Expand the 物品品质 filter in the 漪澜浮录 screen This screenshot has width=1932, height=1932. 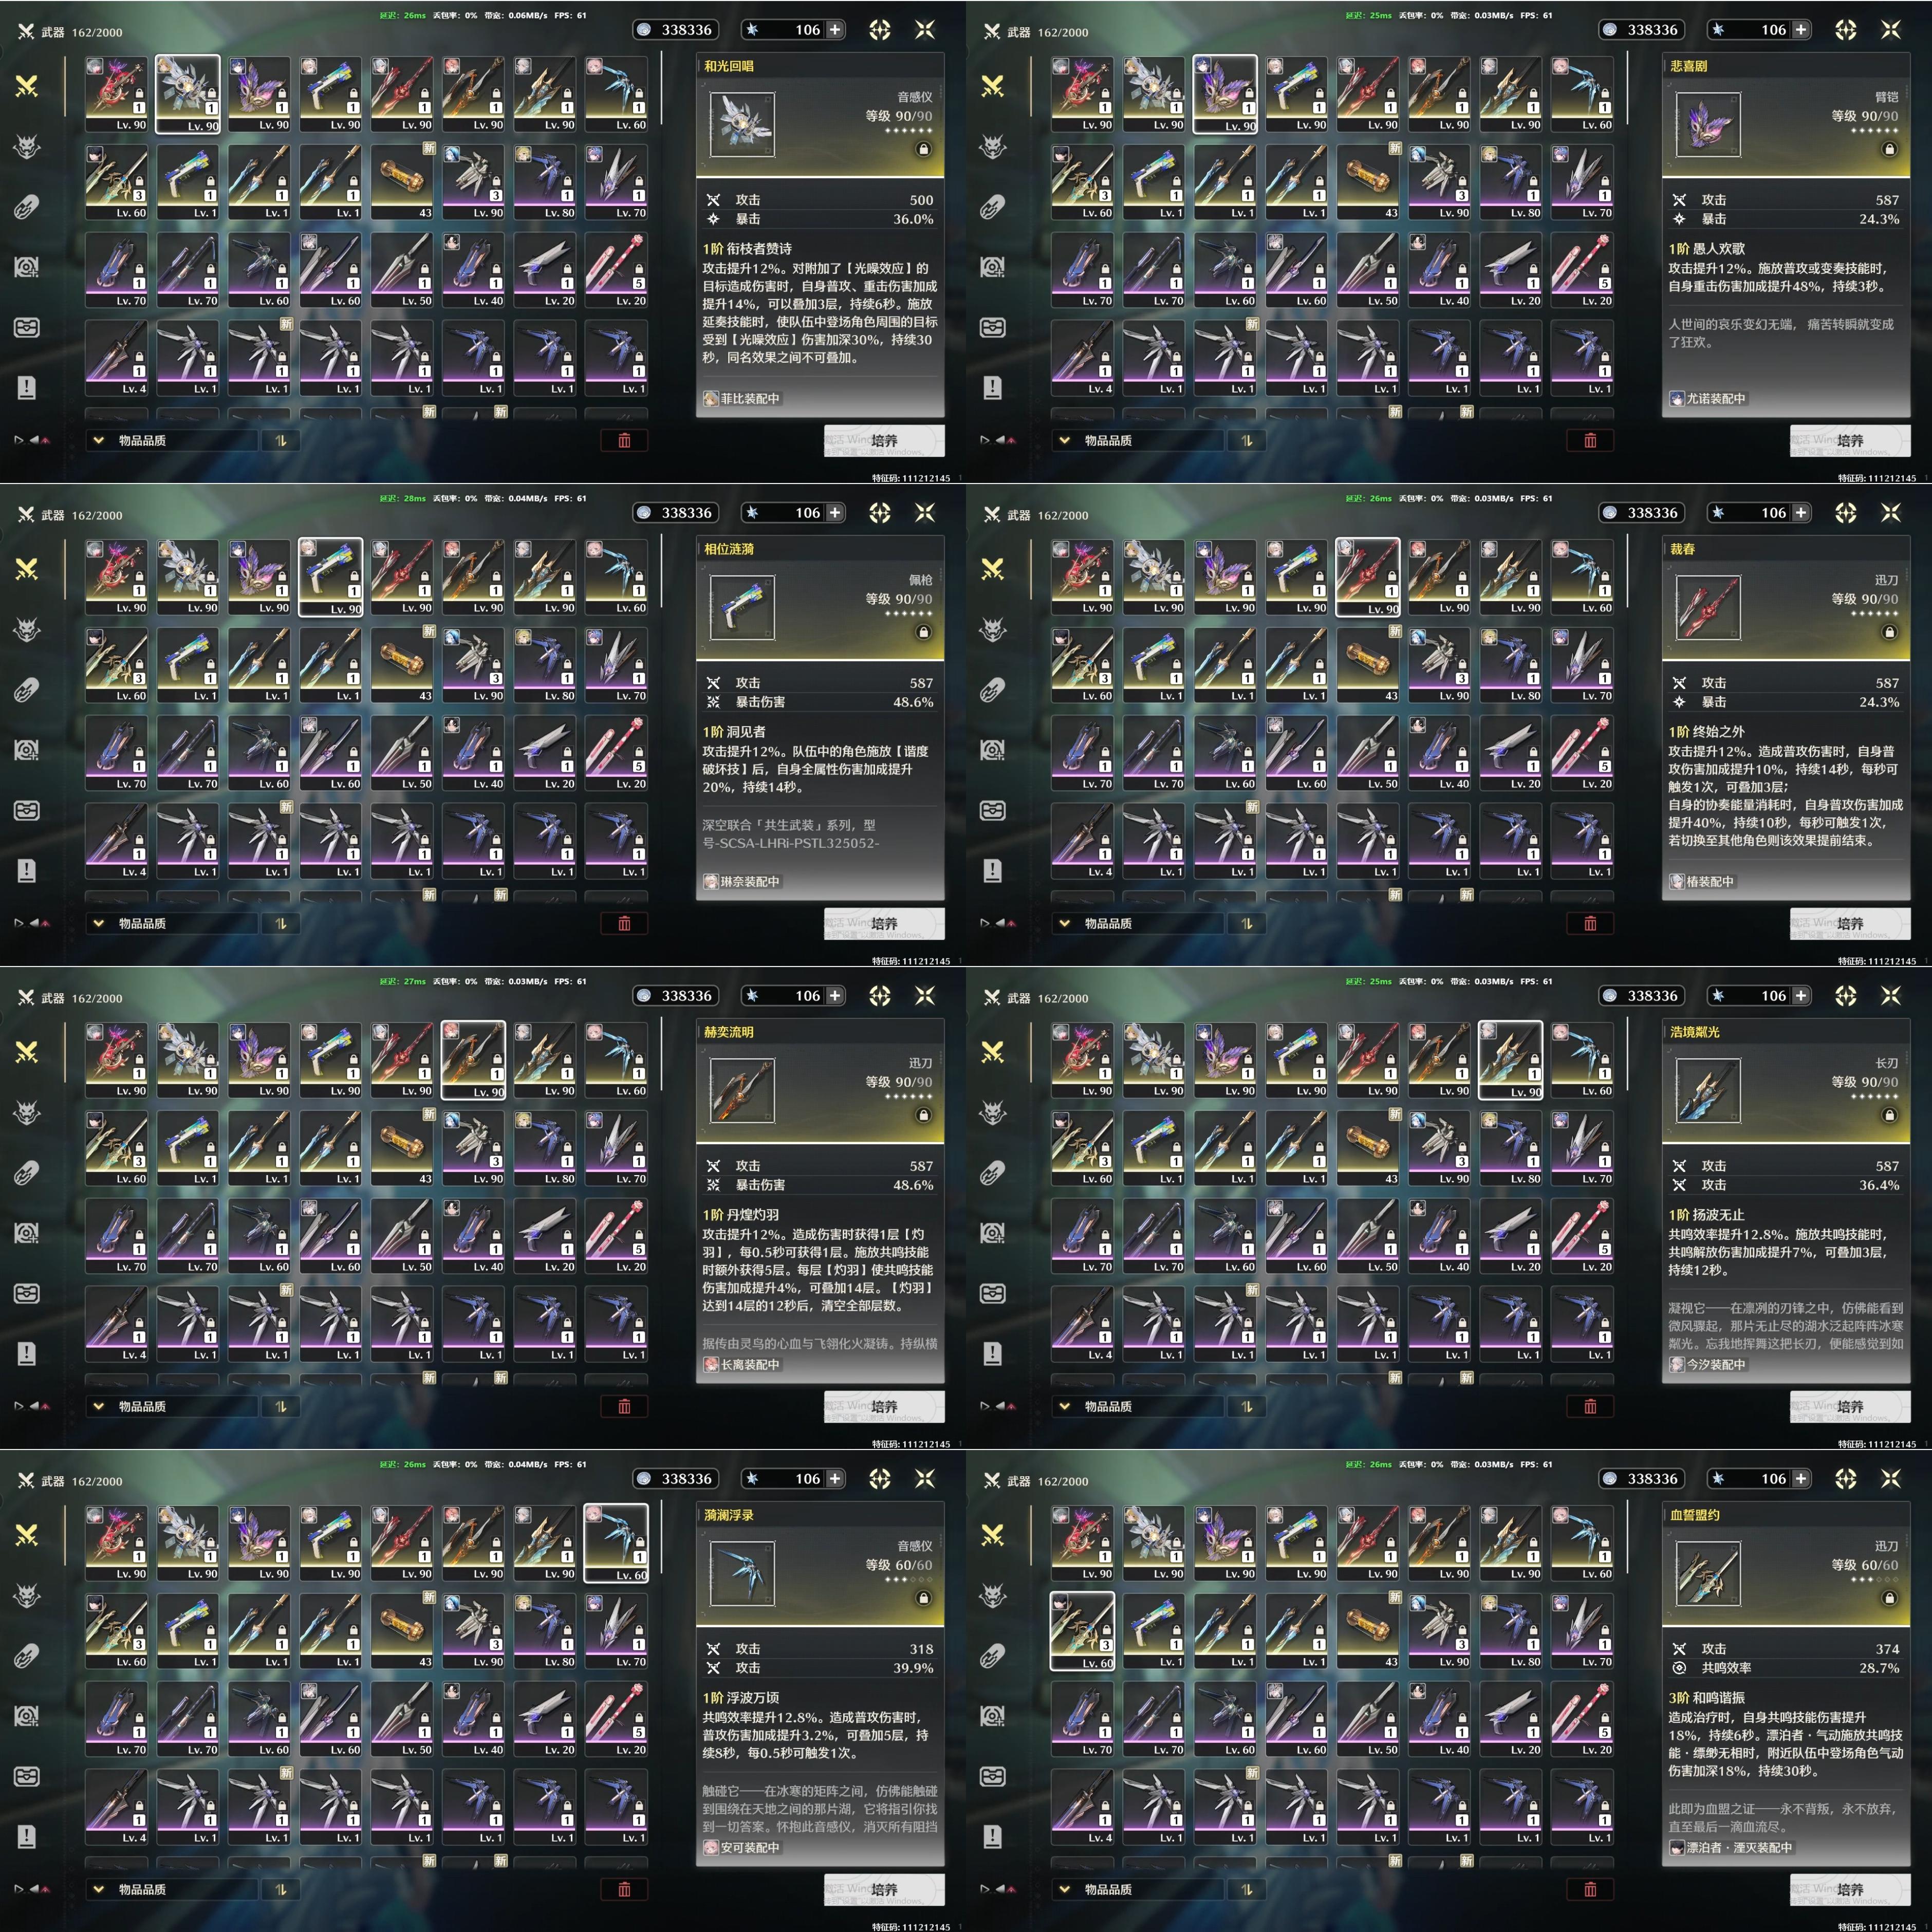tap(171, 1889)
